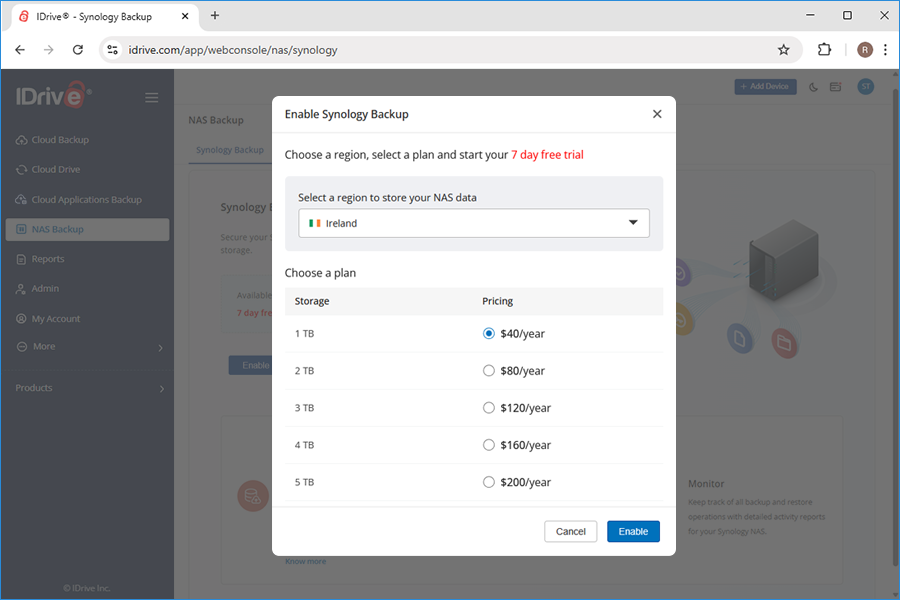
Task: Reload the current page
Action: coord(78,50)
